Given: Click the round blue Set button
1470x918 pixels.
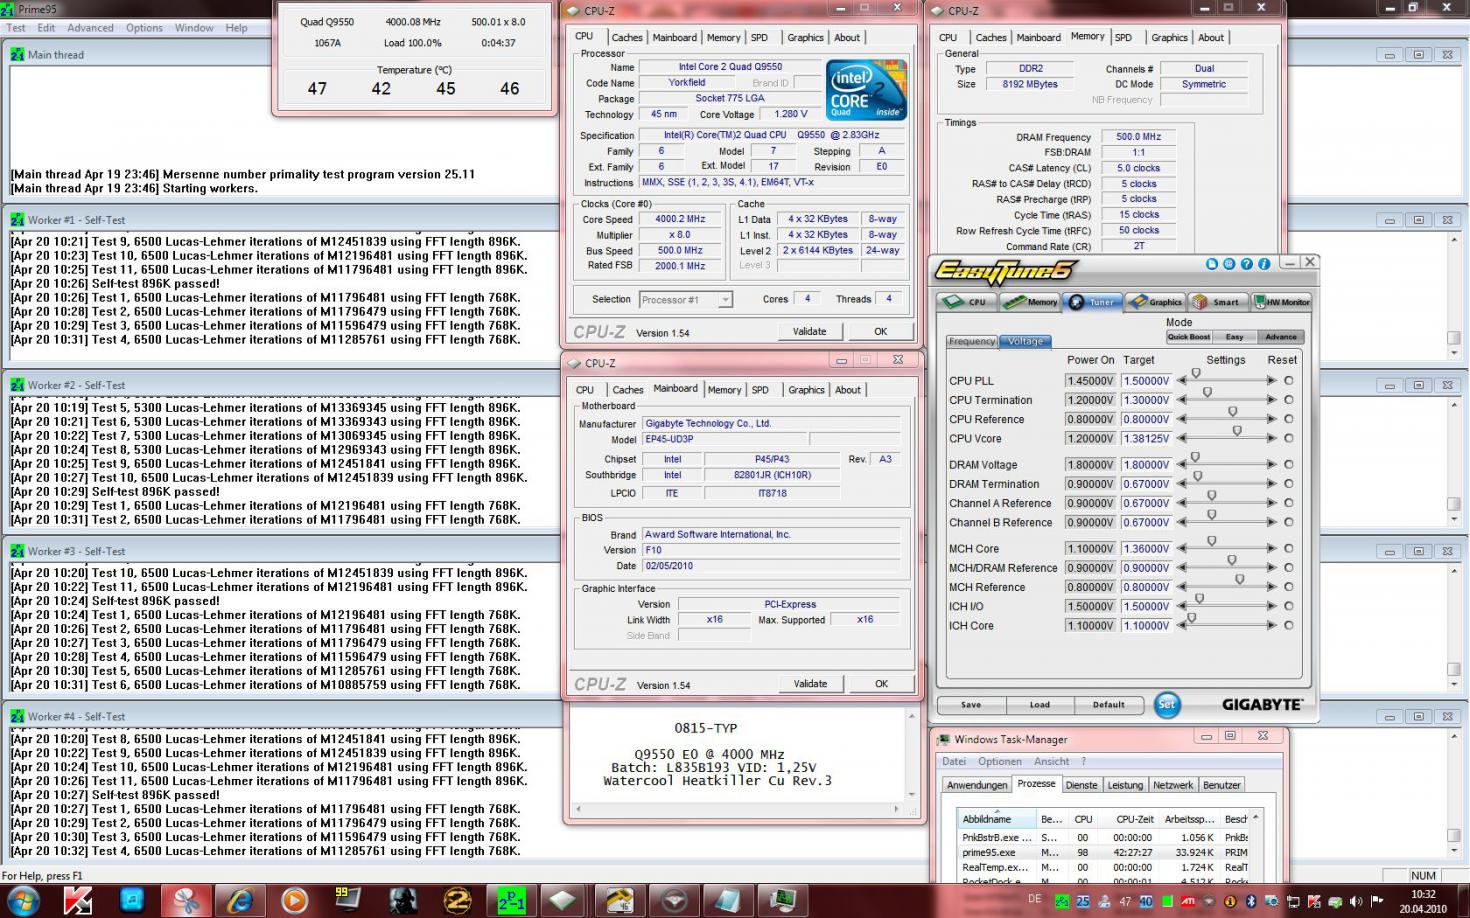Looking at the screenshot, I should (x=1166, y=704).
